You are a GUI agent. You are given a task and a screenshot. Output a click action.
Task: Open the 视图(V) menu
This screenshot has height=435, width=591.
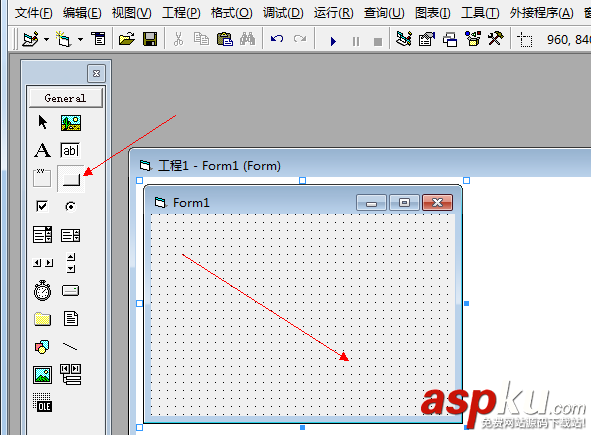coord(132,13)
